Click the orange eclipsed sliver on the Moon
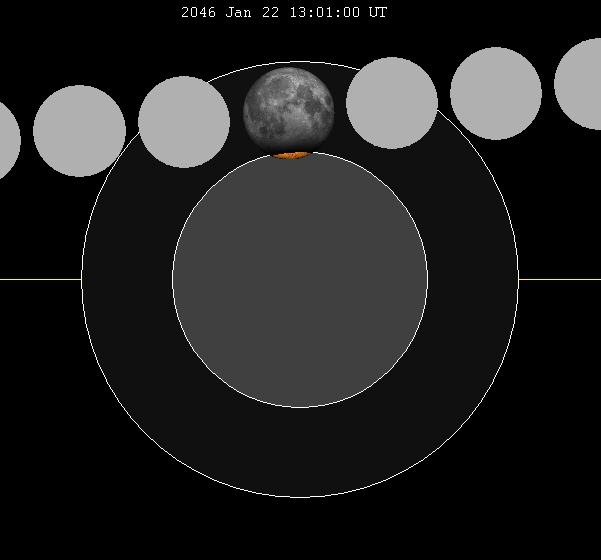This screenshot has height=560, width=601. pos(291,155)
